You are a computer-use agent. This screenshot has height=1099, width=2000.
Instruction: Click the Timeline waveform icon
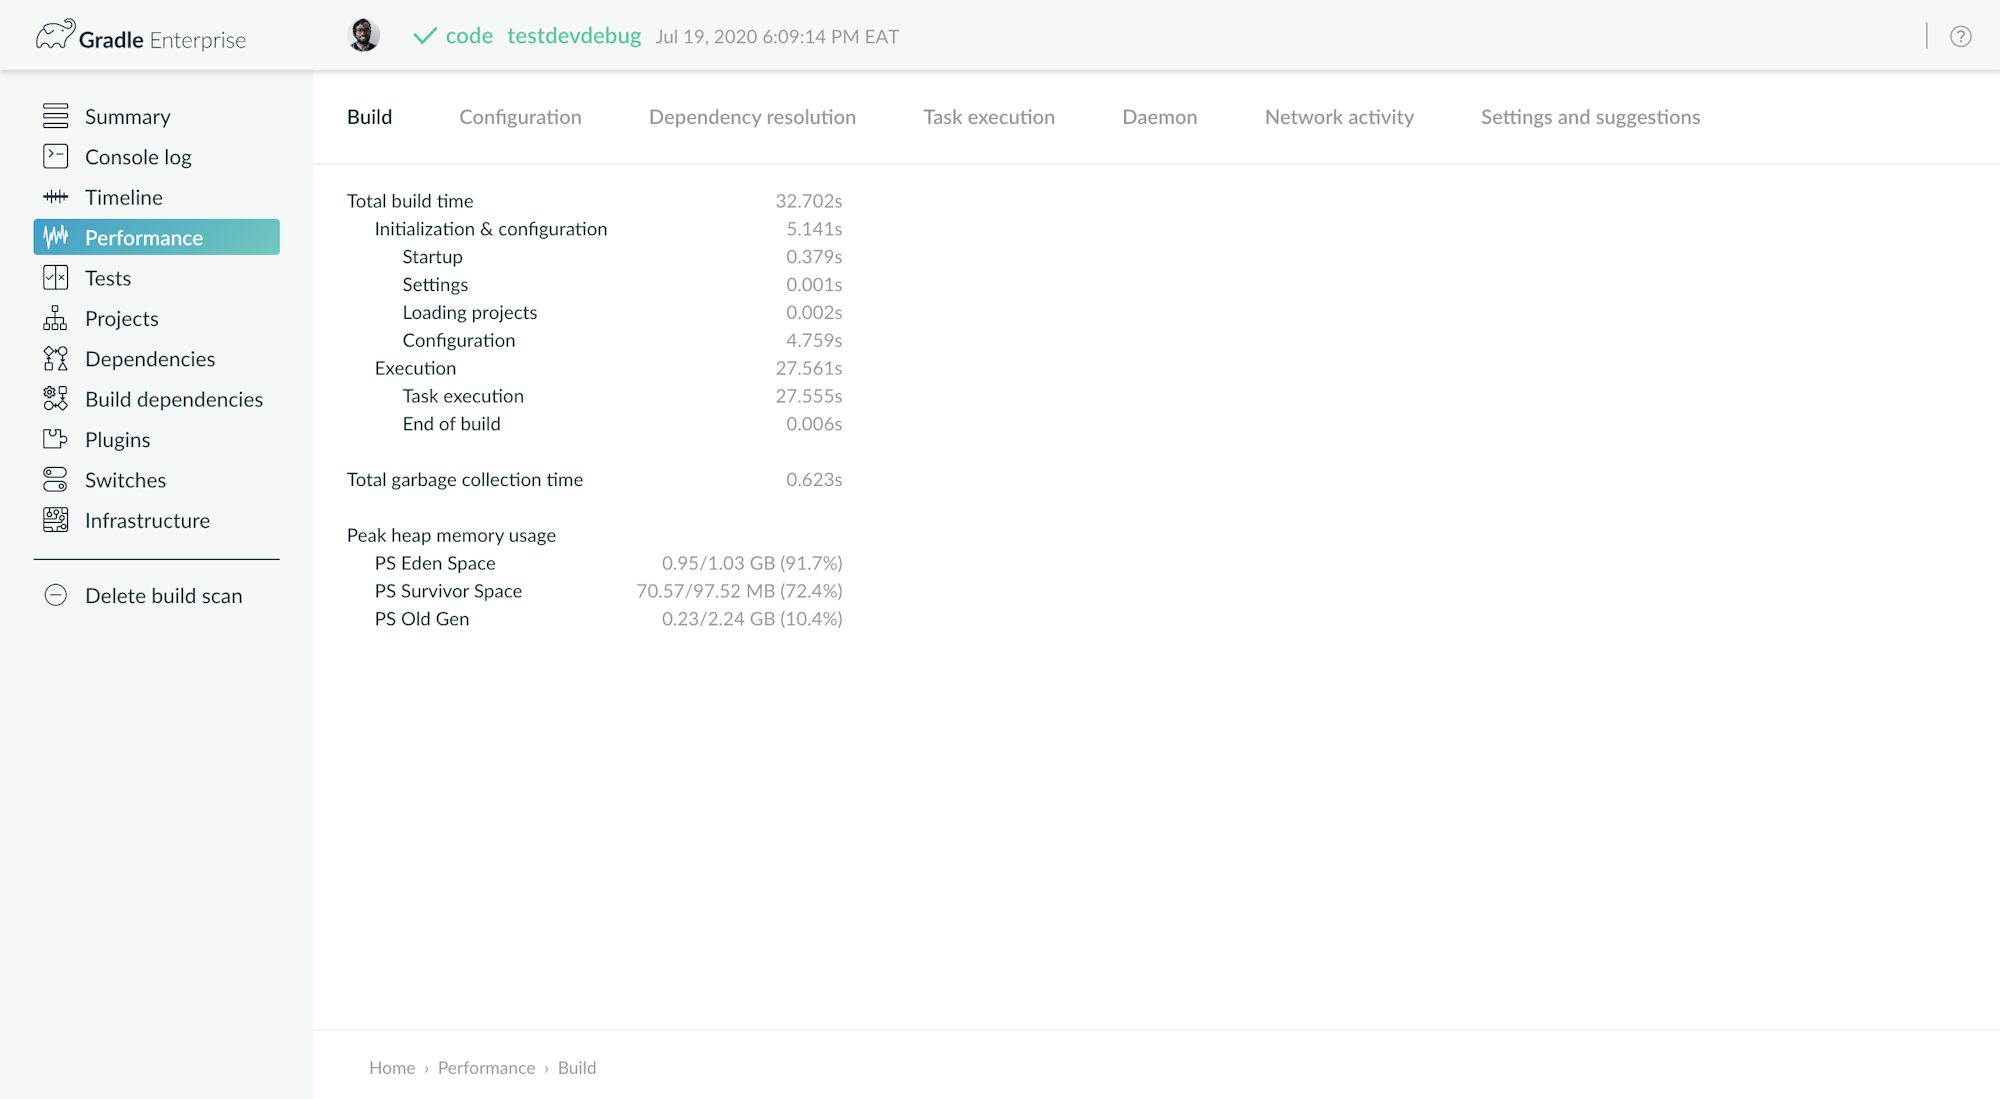click(x=55, y=197)
